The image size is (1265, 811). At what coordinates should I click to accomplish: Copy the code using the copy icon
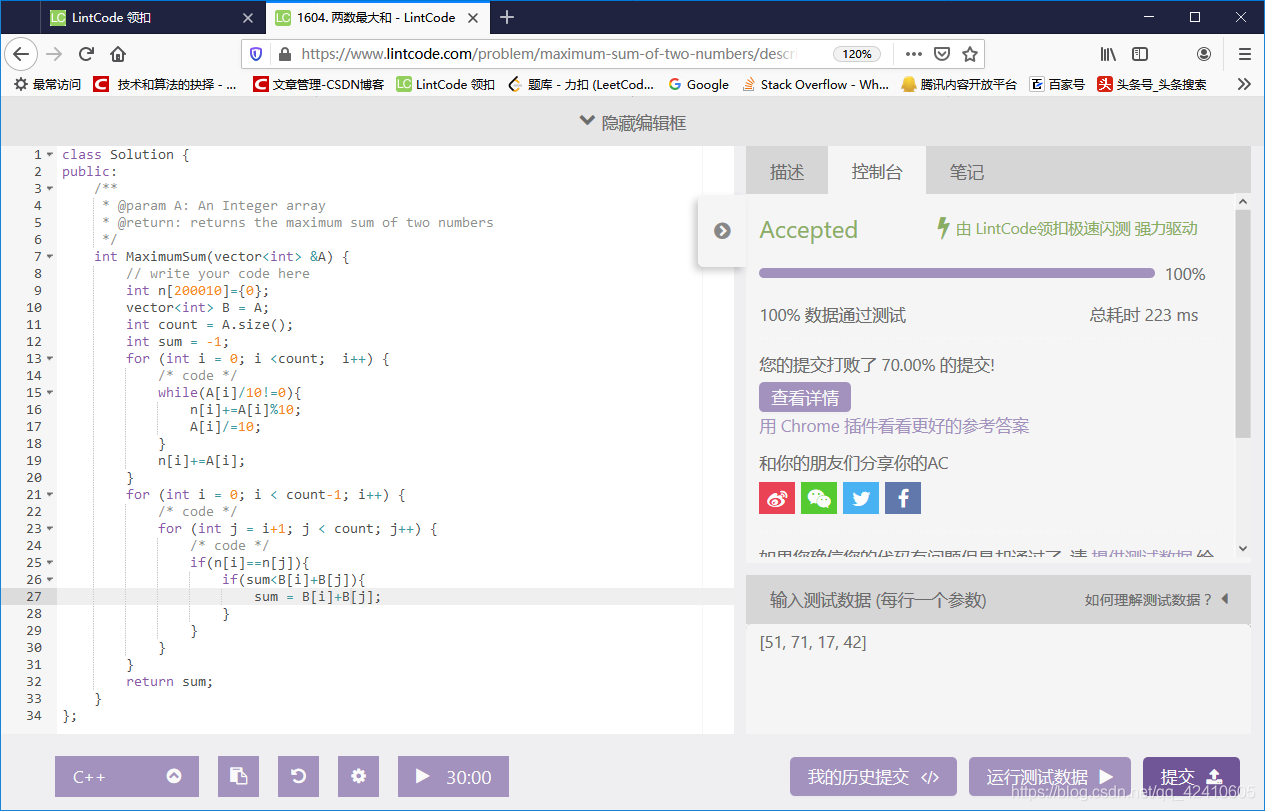pos(238,776)
